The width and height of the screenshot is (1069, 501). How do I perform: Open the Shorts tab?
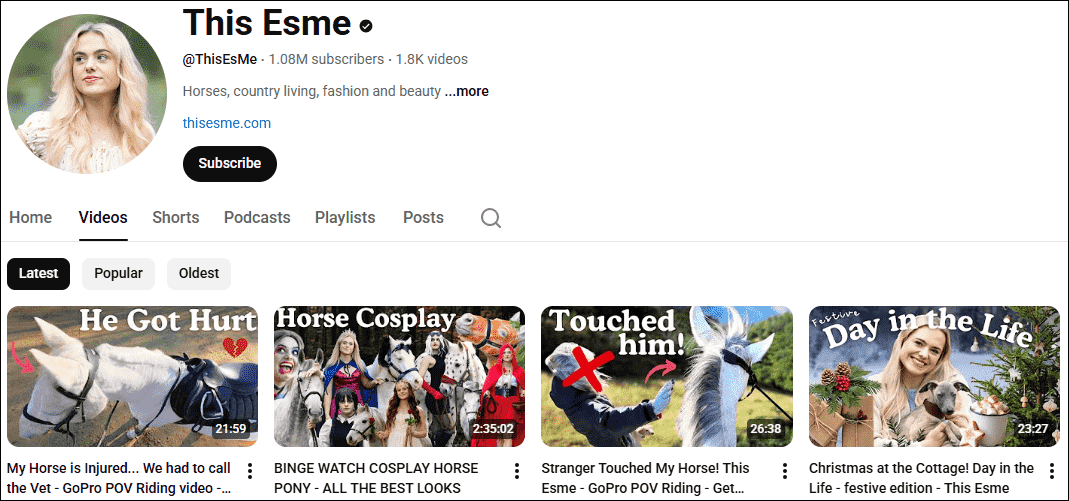click(176, 217)
